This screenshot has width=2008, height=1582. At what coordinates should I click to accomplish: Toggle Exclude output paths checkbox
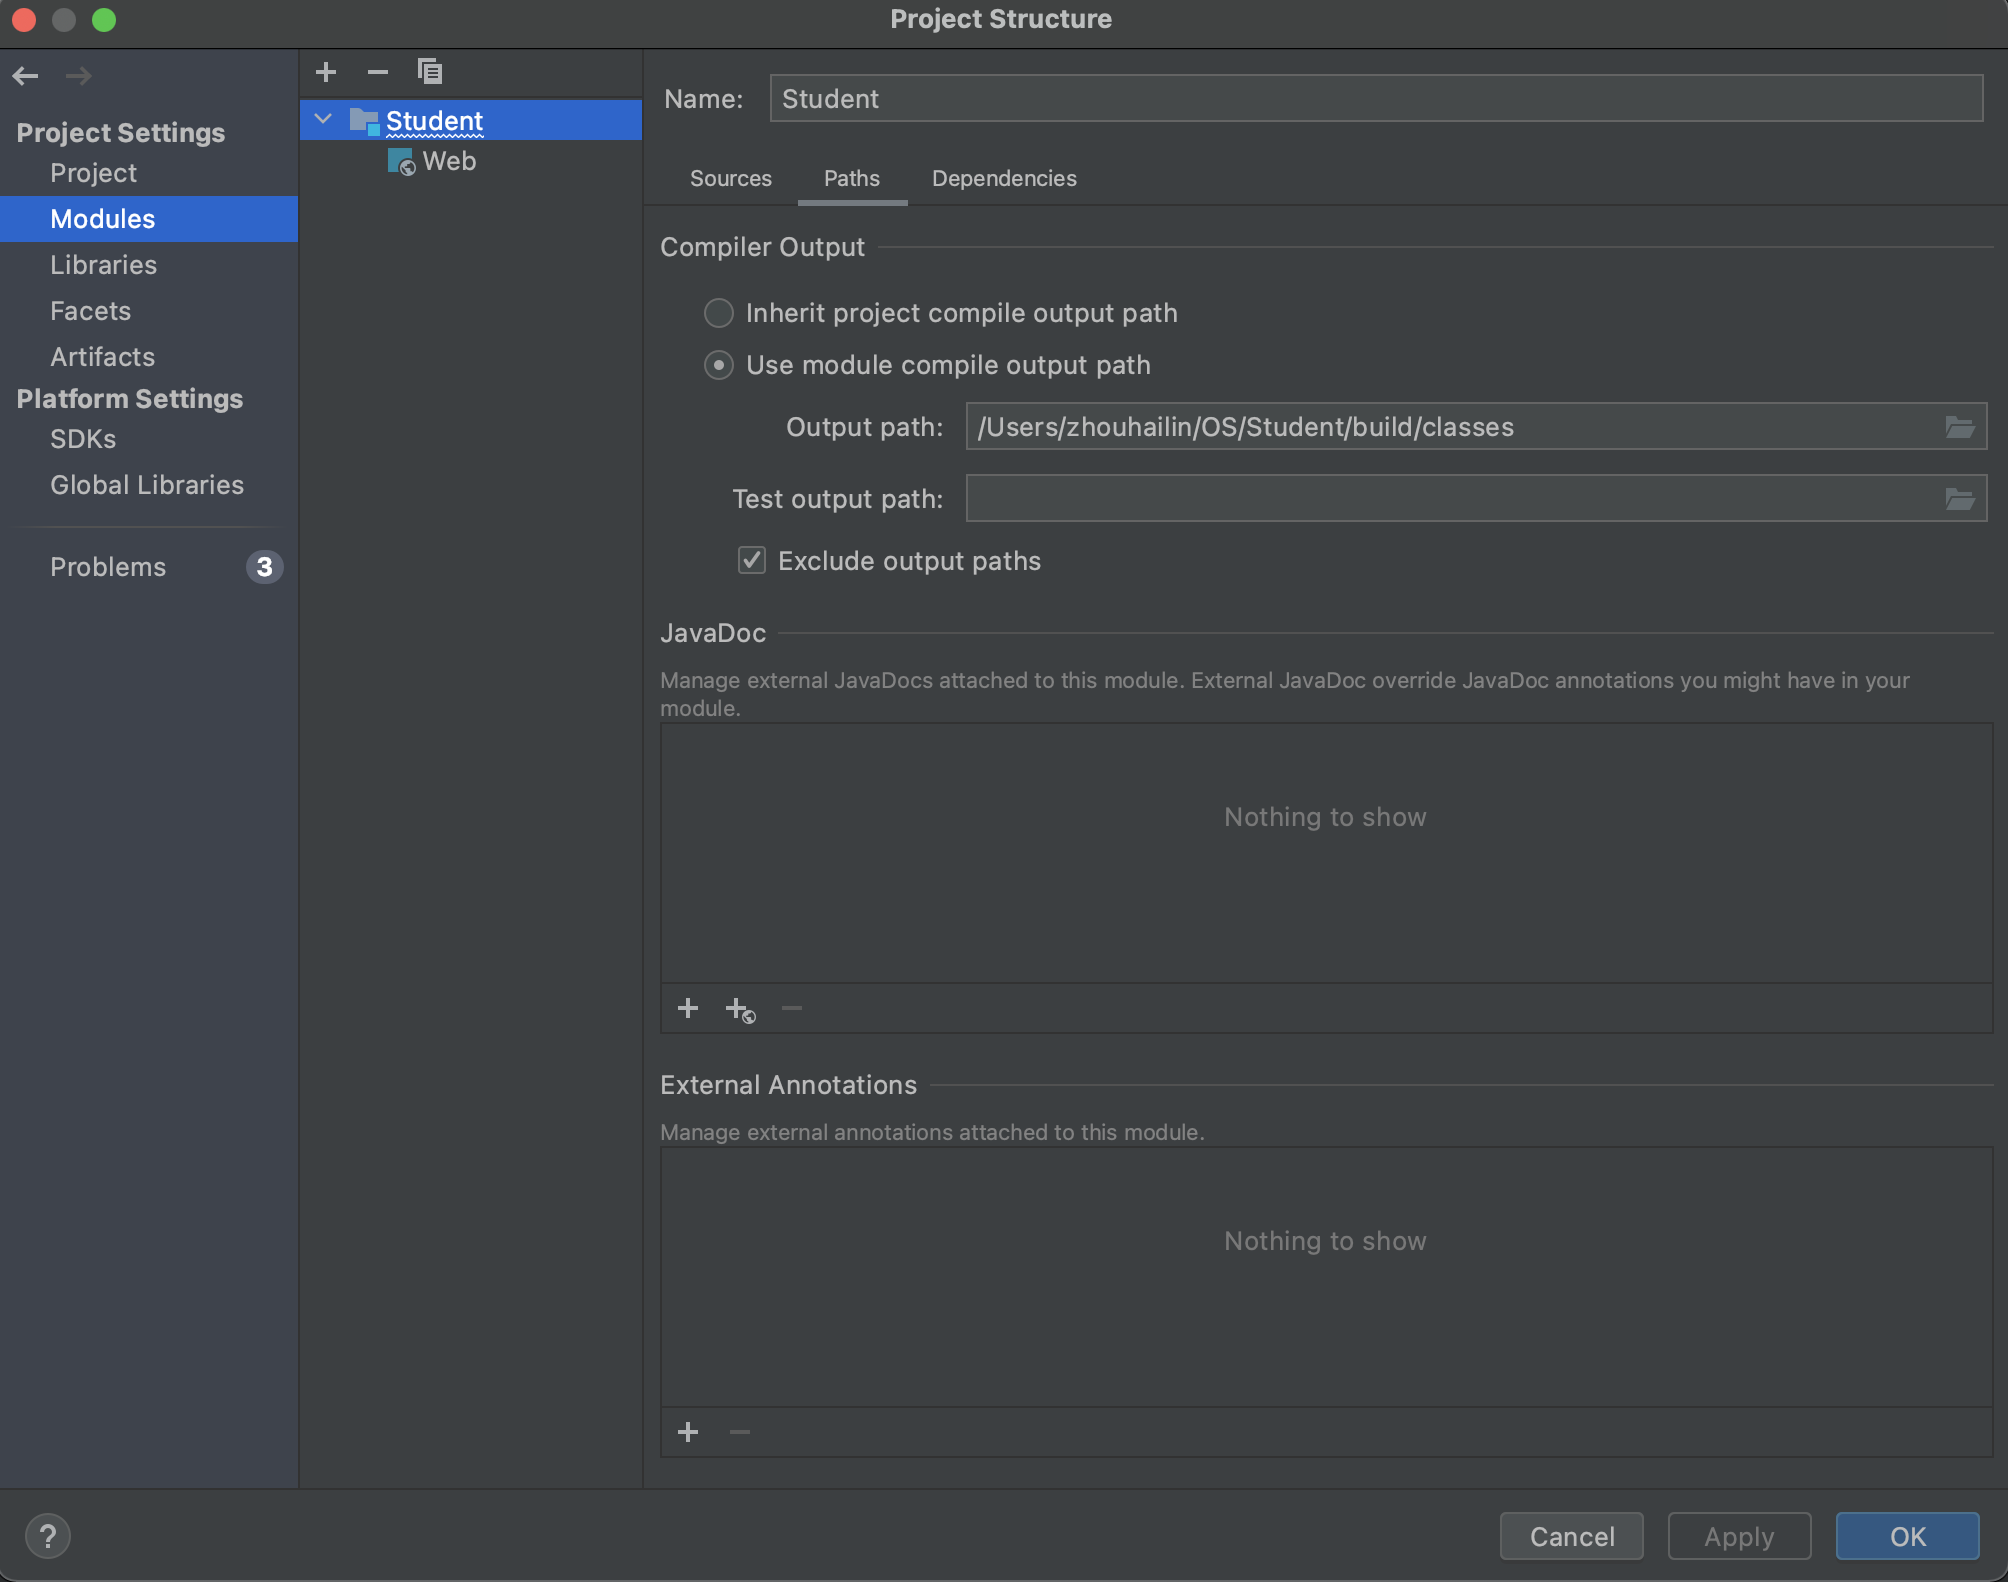click(752, 560)
